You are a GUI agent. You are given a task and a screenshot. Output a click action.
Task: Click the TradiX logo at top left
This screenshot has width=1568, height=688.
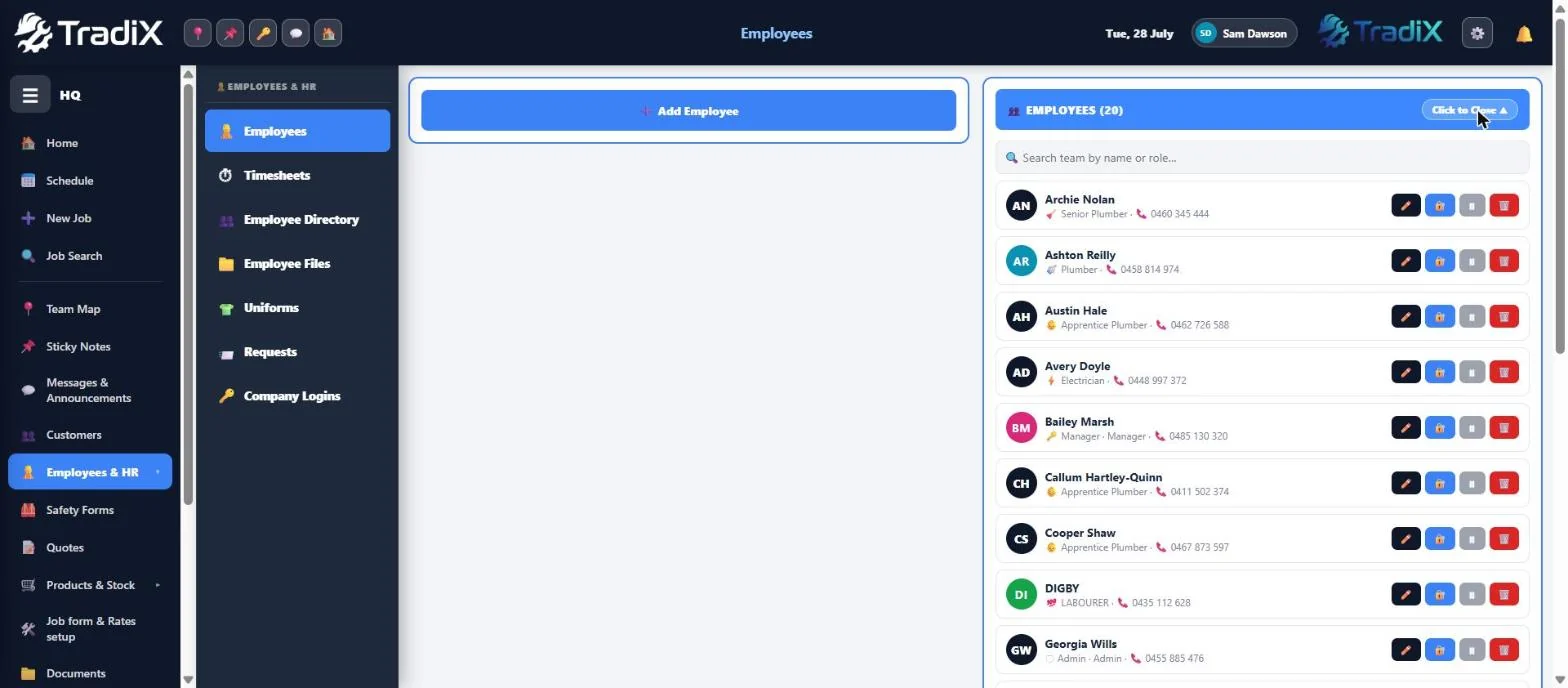pos(88,33)
